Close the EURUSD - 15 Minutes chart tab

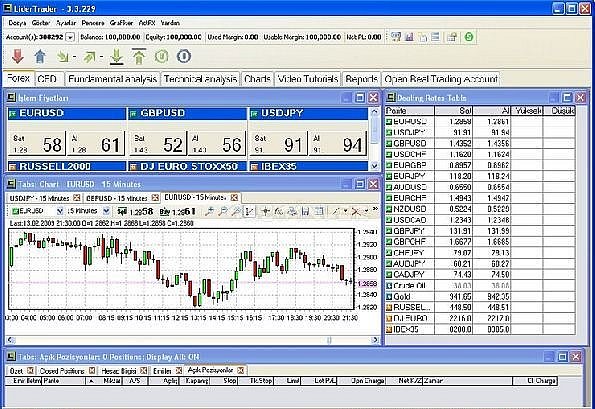click(x=235, y=197)
